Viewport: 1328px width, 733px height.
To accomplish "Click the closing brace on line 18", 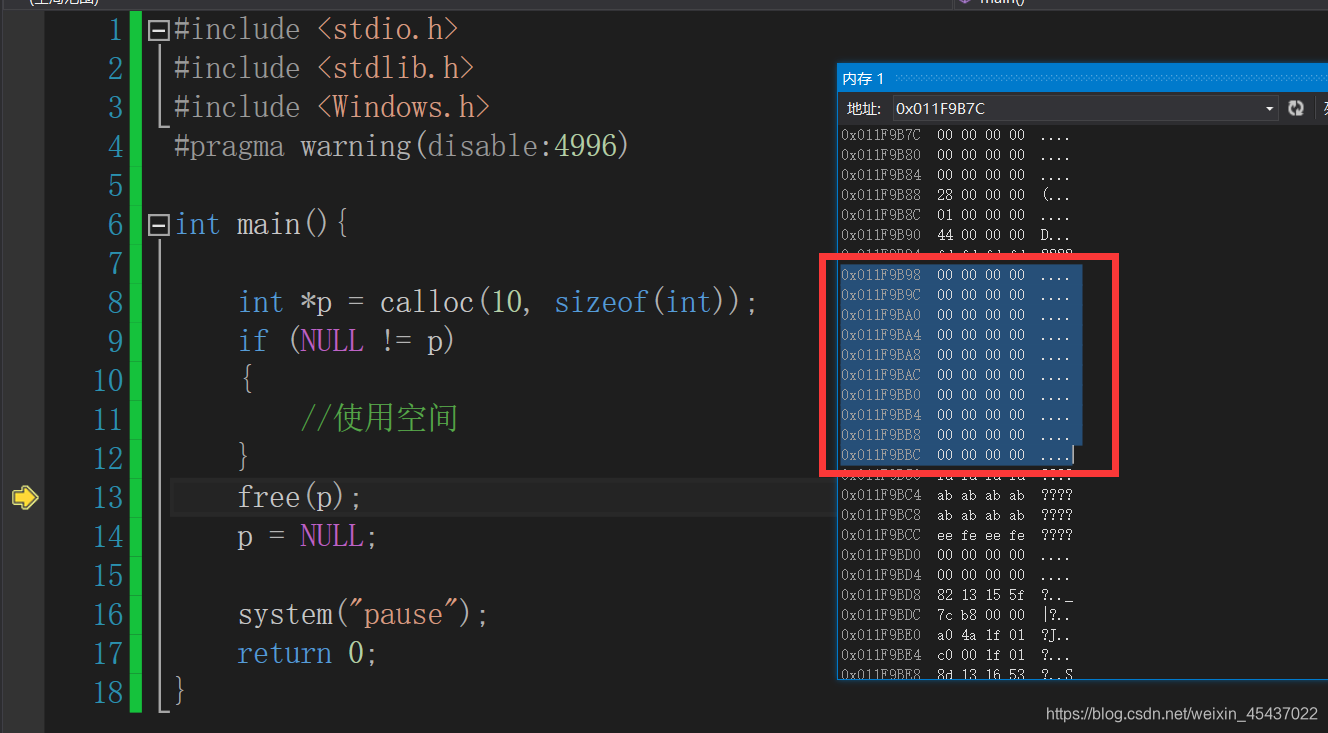I will (x=180, y=691).
